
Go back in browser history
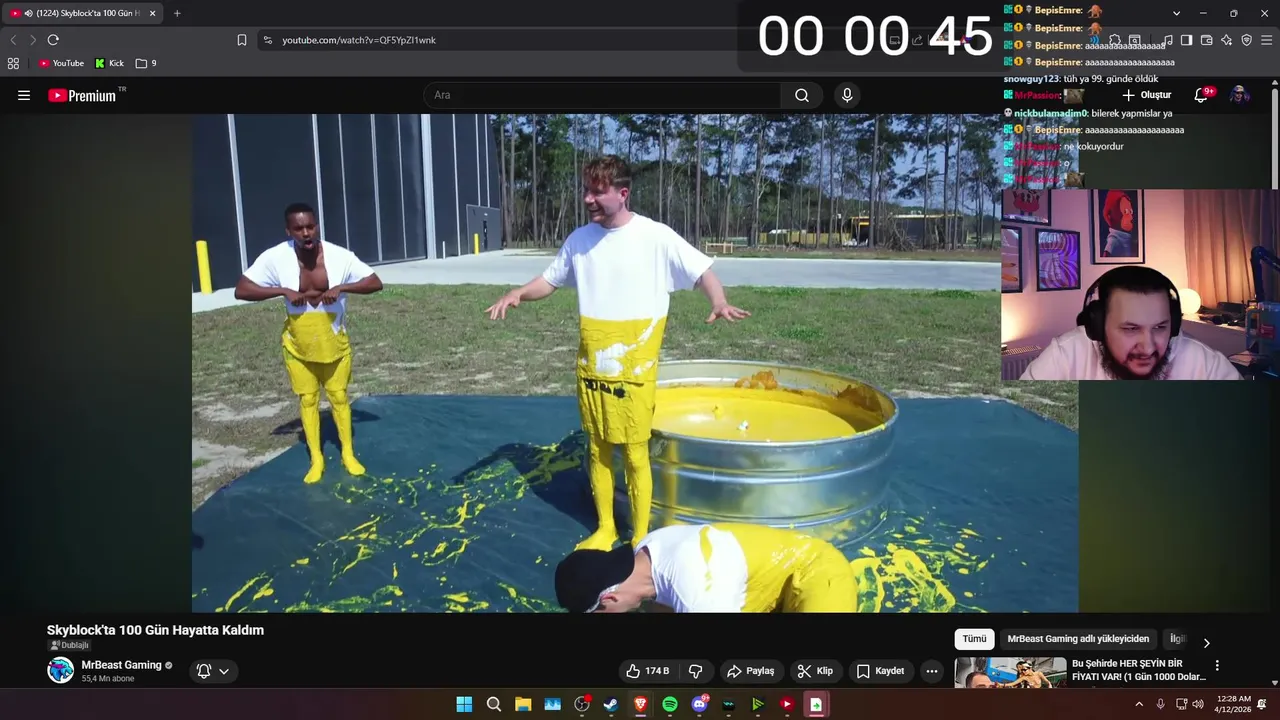coord(13,40)
